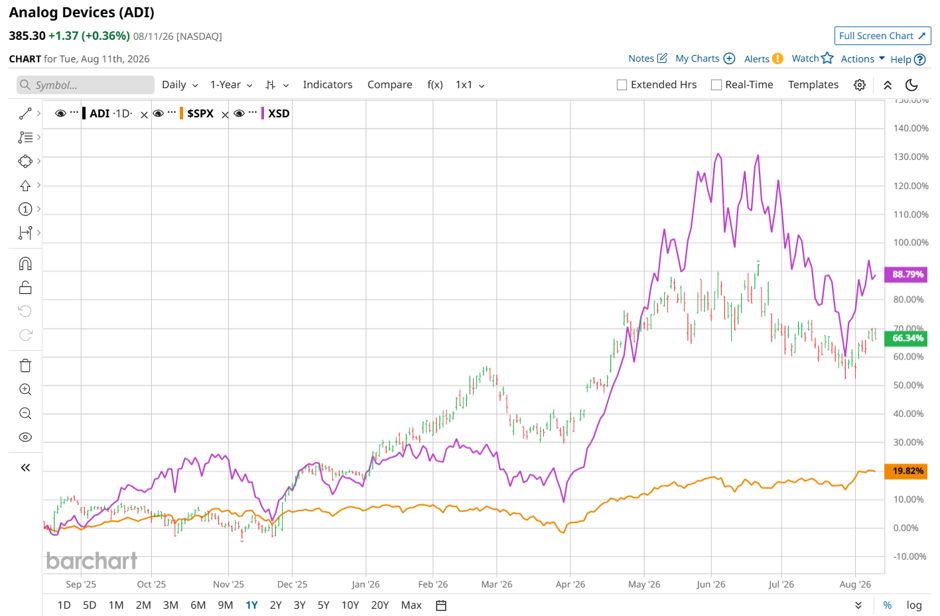
Task: Select the 1D time range
Action: pyautogui.click(x=64, y=605)
